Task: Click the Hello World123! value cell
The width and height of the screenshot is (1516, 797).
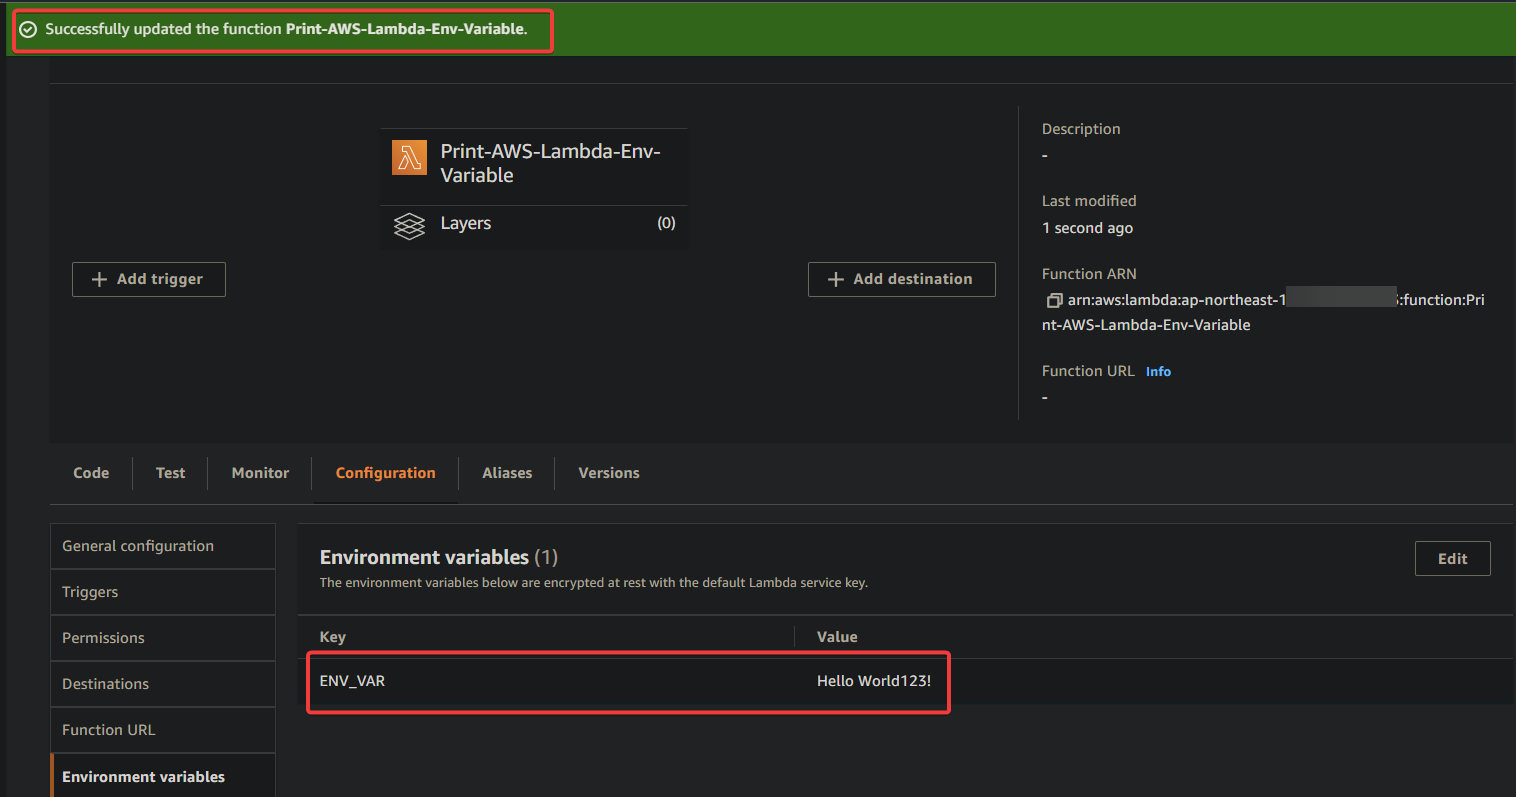Action: point(874,681)
